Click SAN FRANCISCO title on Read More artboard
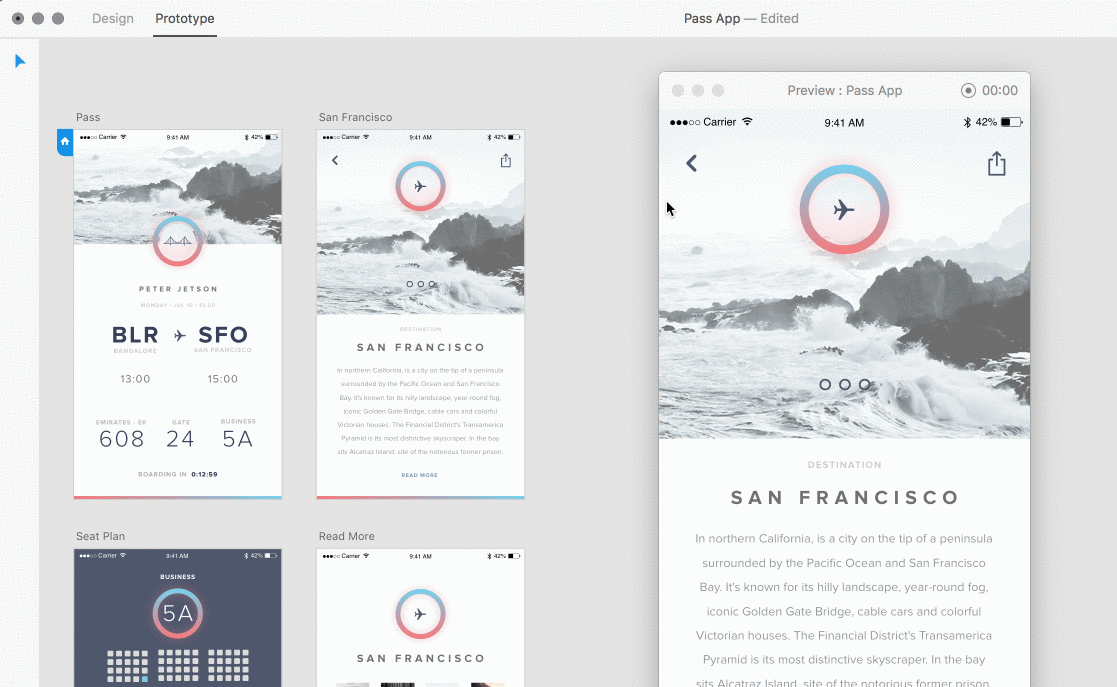 [x=421, y=658]
